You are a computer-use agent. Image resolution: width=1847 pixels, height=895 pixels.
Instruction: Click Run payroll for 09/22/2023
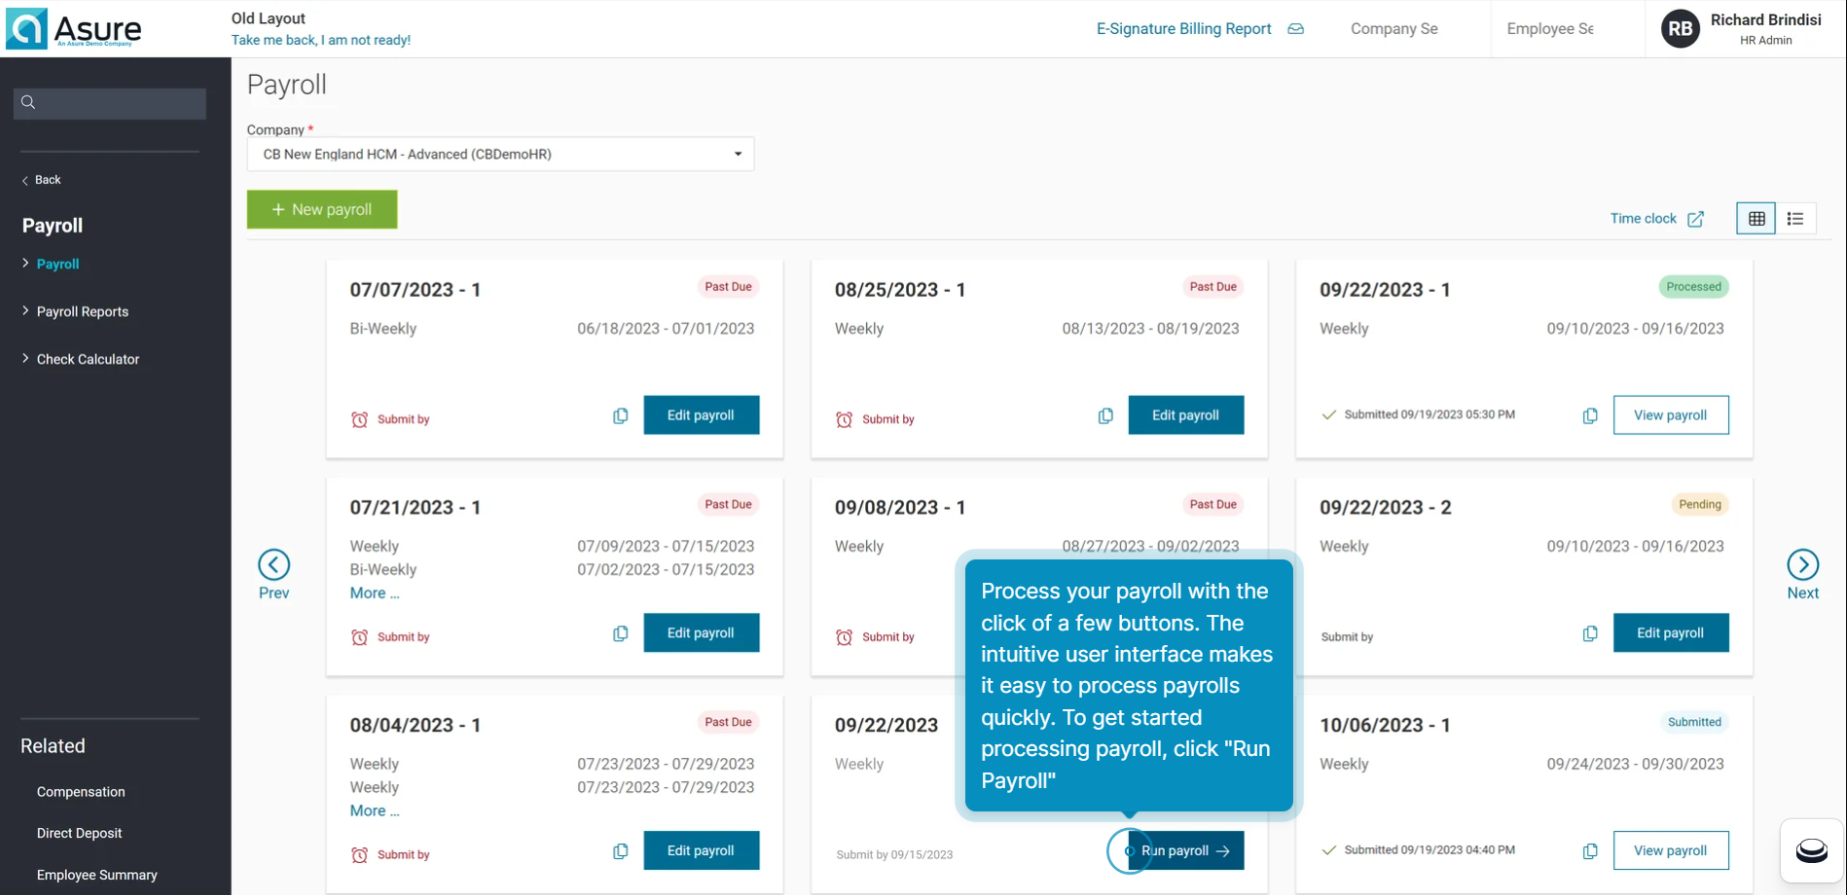click(1186, 851)
